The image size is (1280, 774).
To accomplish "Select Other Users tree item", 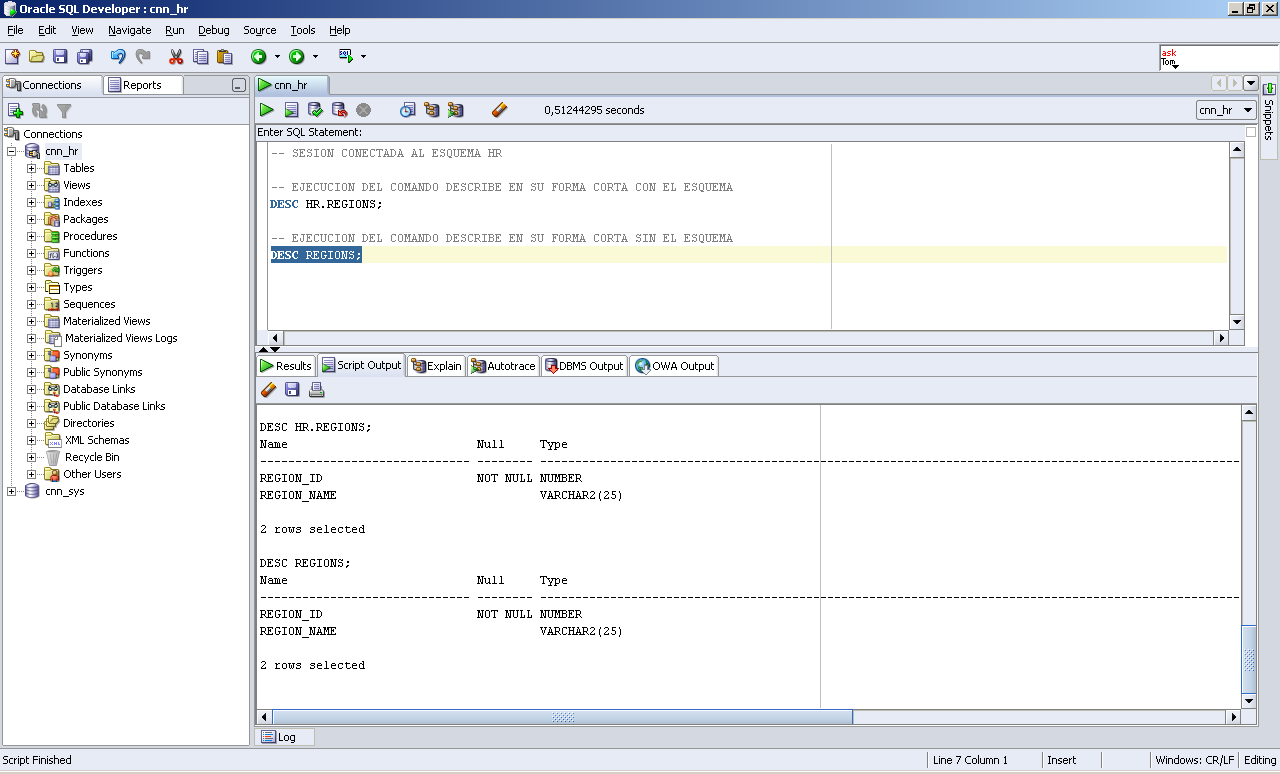I will (x=92, y=474).
